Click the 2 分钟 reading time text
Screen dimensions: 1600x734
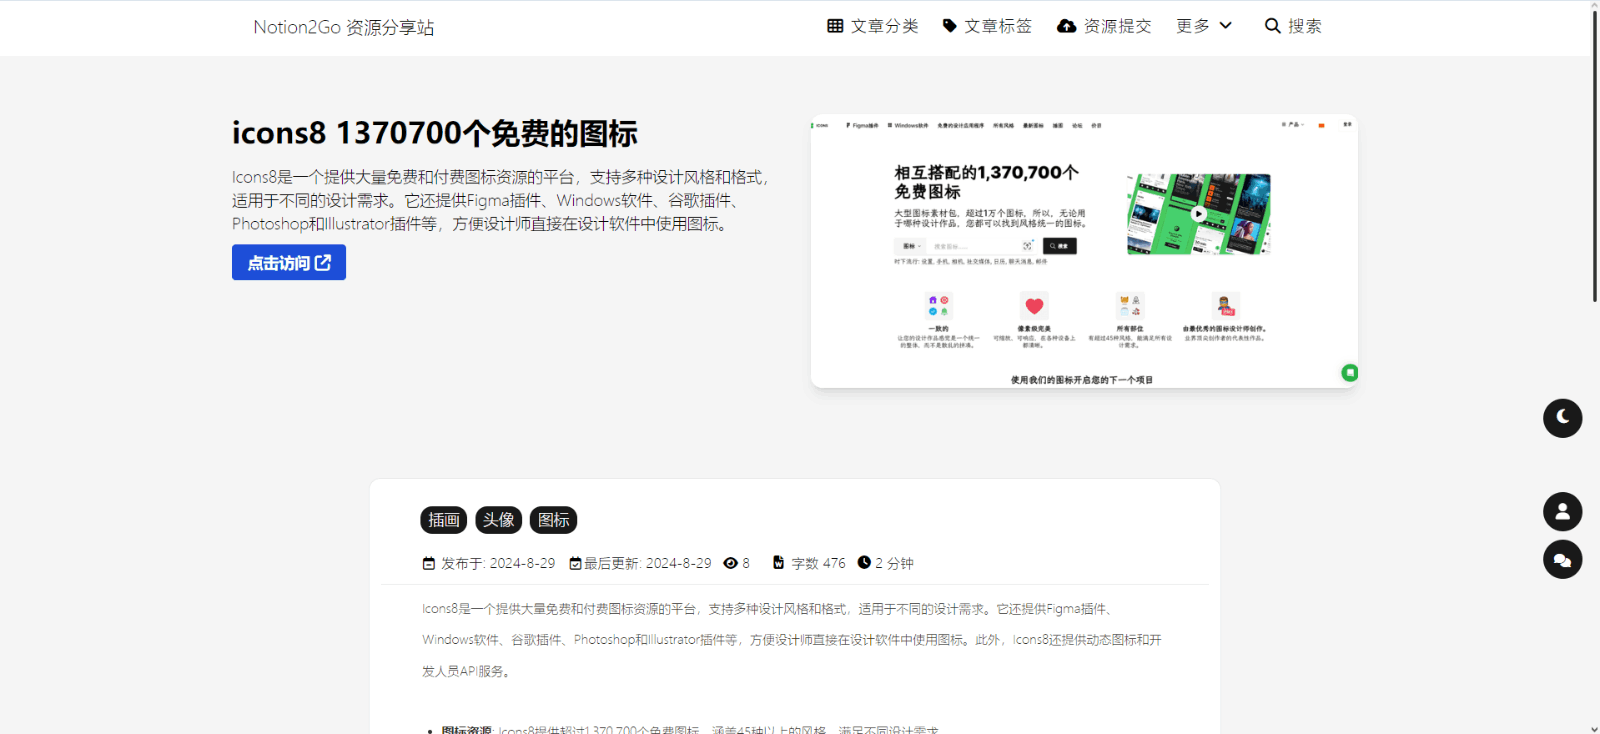tap(894, 563)
